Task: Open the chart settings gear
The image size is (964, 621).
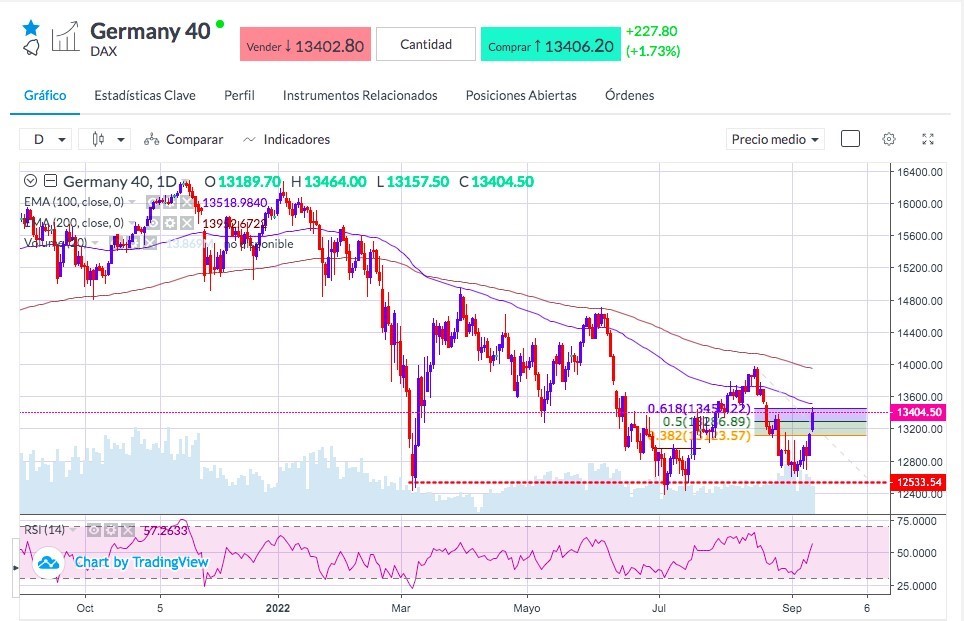Action: (888, 139)
